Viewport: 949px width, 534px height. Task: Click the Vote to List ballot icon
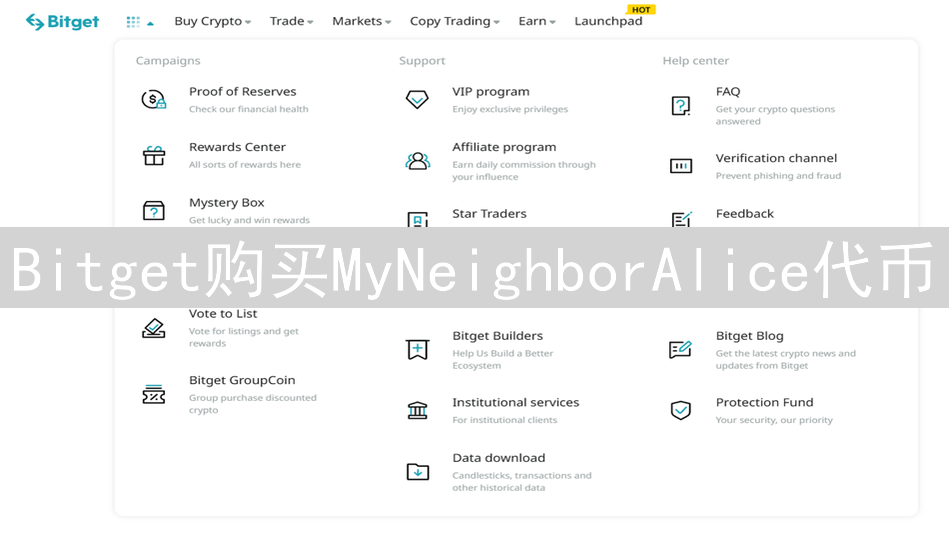pos(154,328)
